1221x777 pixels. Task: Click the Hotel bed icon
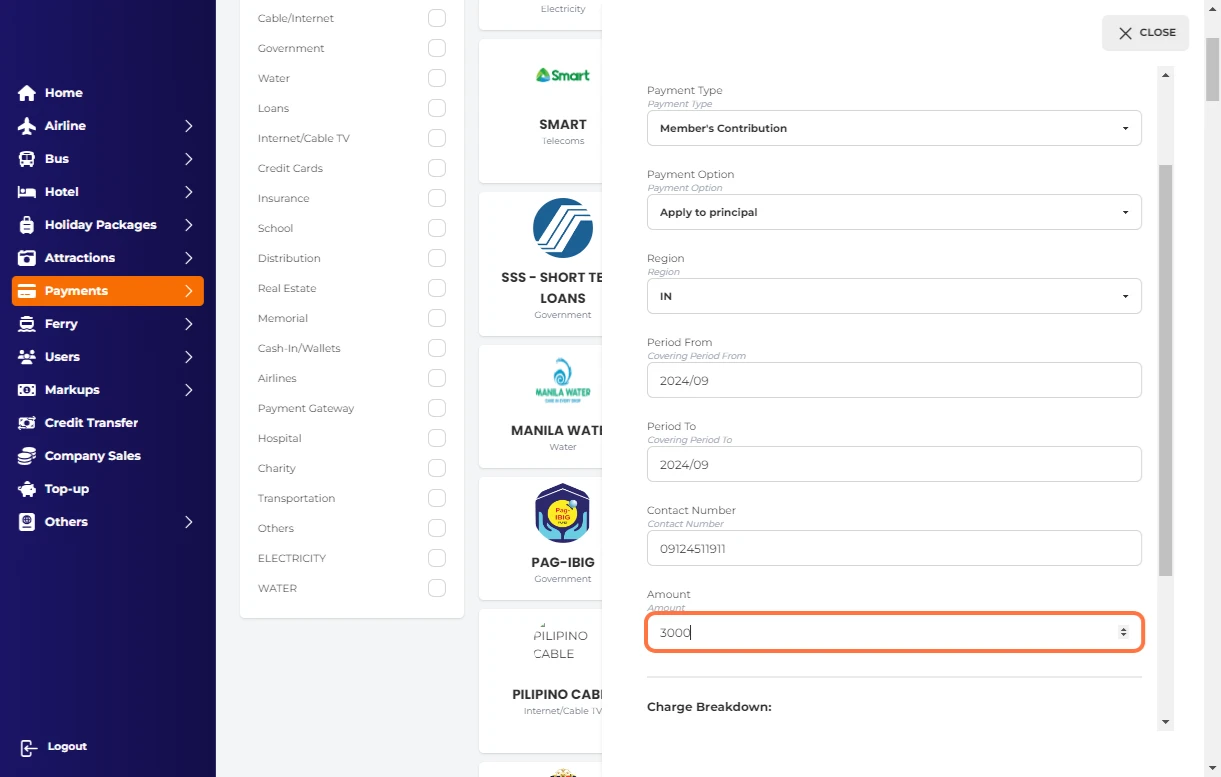pyautogui.click(x=27, y=192)
